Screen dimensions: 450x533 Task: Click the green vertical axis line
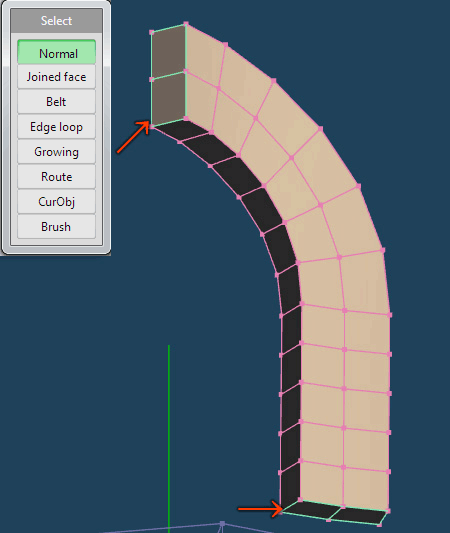pyautogui.click(x=169, y=439)
